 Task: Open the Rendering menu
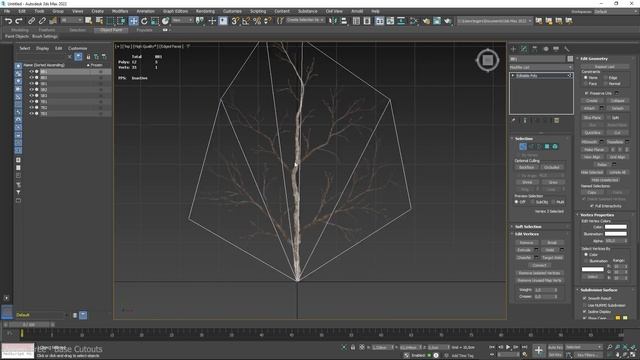coord(205,11)
